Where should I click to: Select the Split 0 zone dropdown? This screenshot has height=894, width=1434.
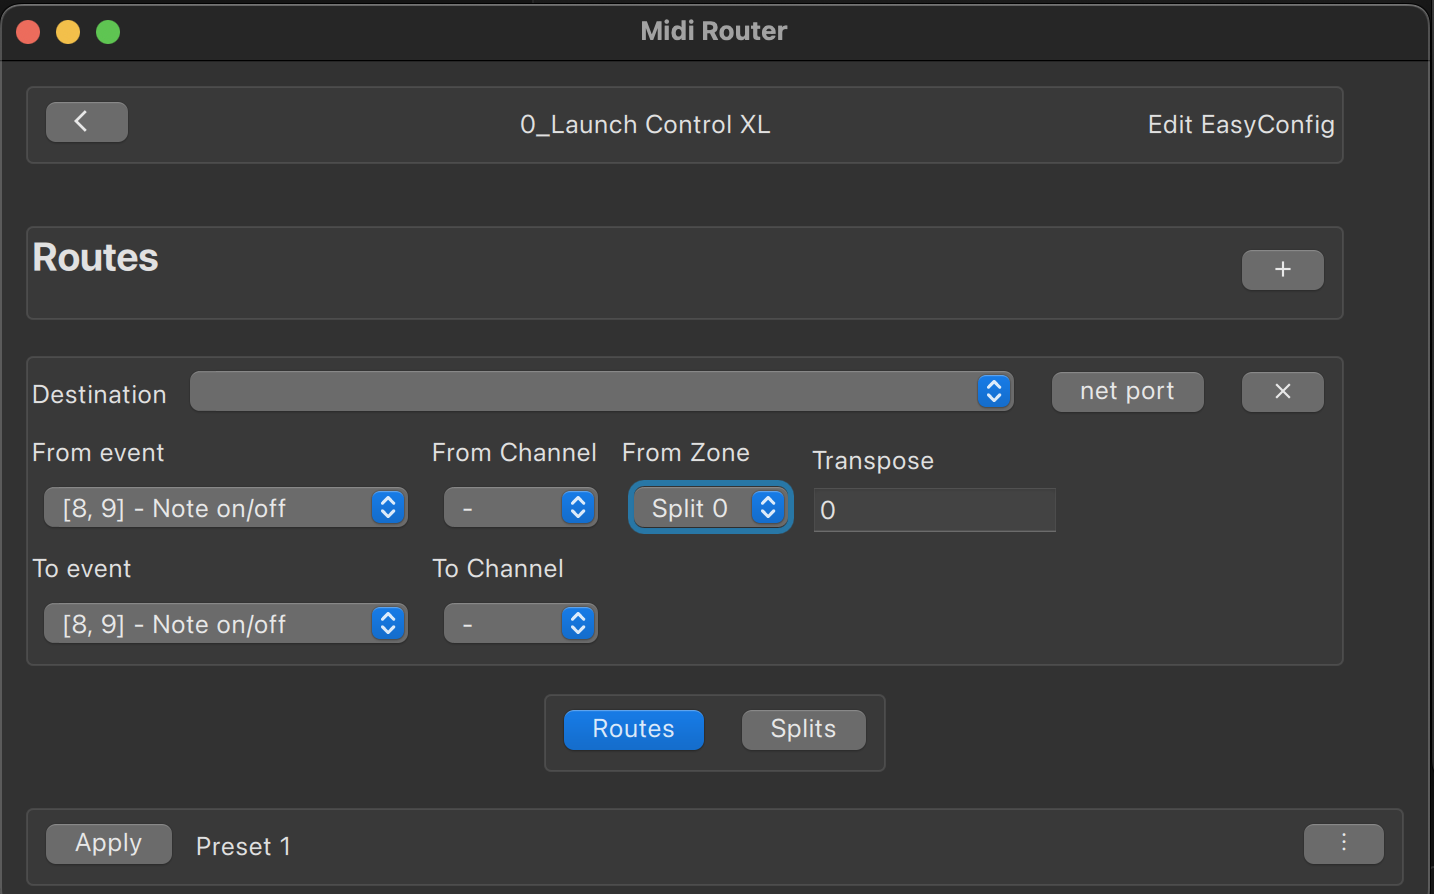pyautogui.click(x=710, y=508)
